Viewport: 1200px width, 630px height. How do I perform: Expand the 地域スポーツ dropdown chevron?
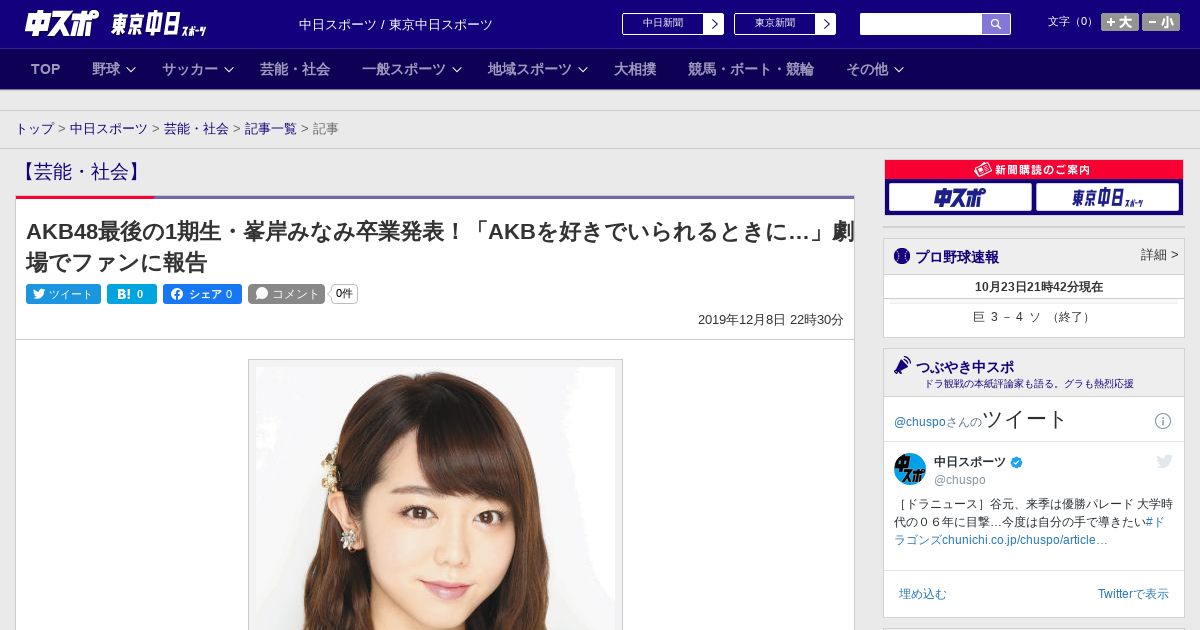pos(583,70)
